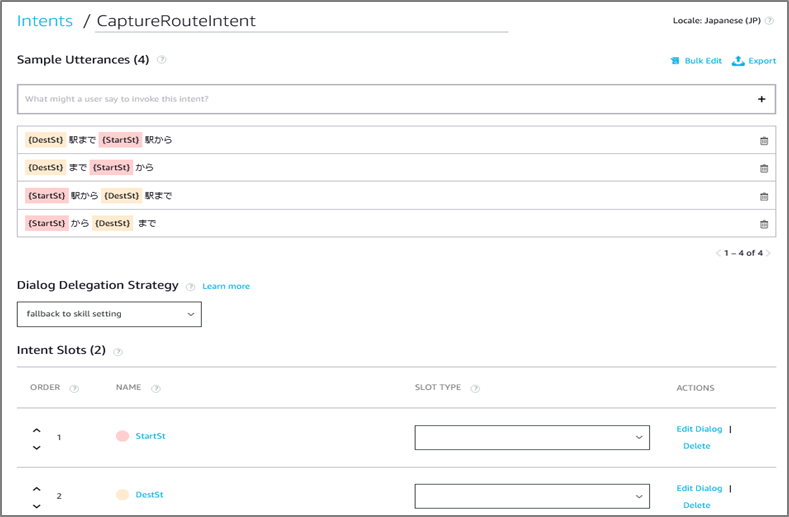
Task: Delete the StartSt slot
Action: tap(696, 446)
